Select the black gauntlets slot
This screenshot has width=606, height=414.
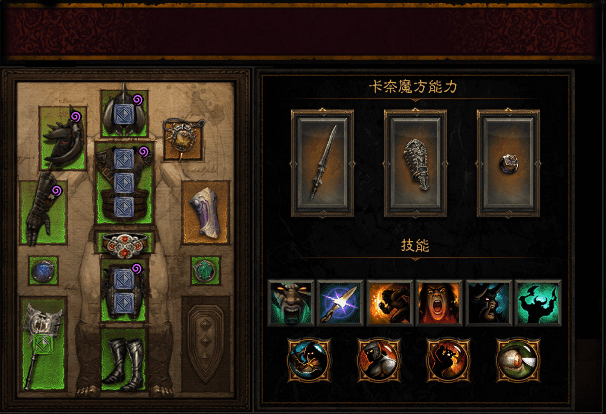(43, 212)
